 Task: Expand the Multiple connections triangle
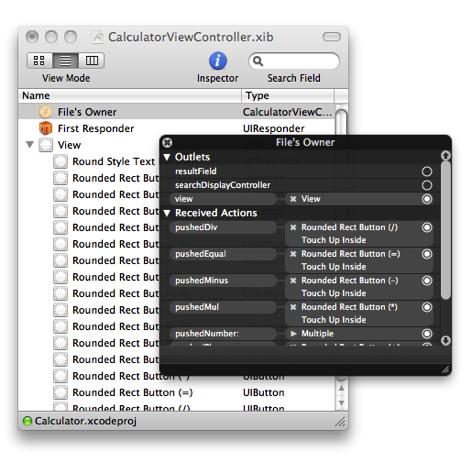(x=293, y=333)
